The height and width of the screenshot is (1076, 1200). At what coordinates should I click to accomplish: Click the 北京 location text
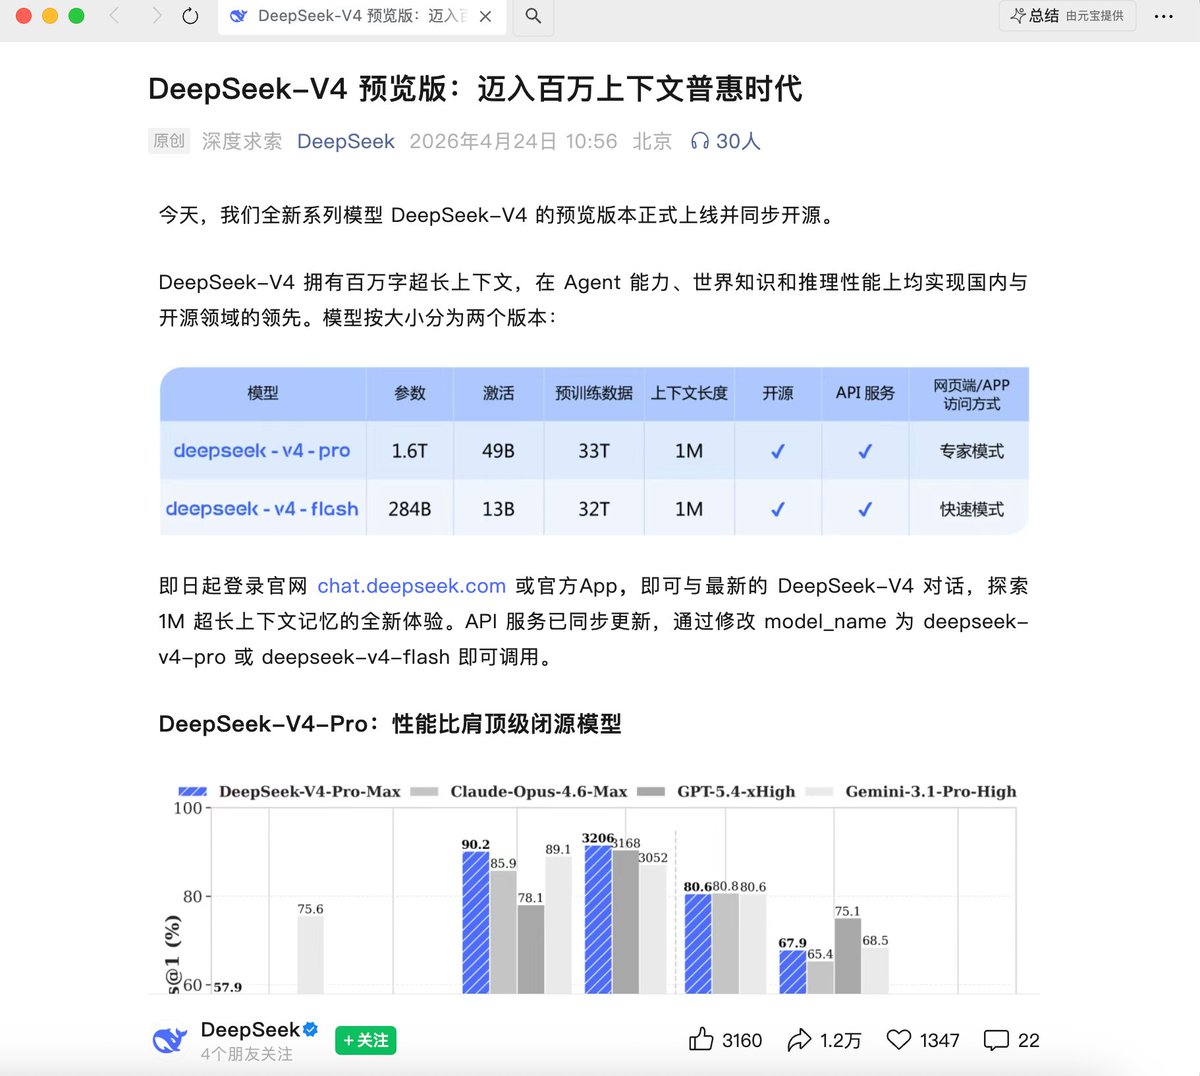coord(652,142)
